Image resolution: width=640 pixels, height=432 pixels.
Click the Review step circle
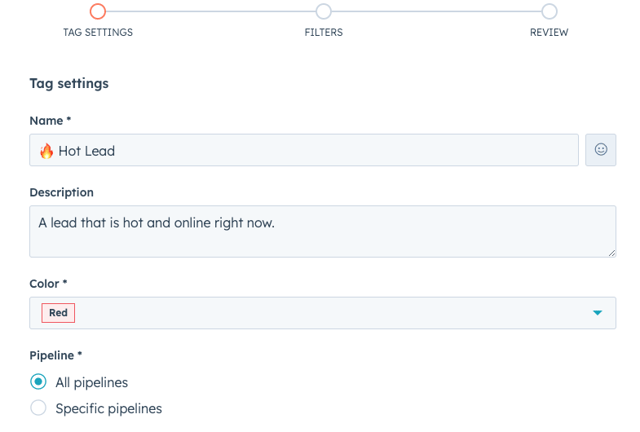[x=549, y=11]
